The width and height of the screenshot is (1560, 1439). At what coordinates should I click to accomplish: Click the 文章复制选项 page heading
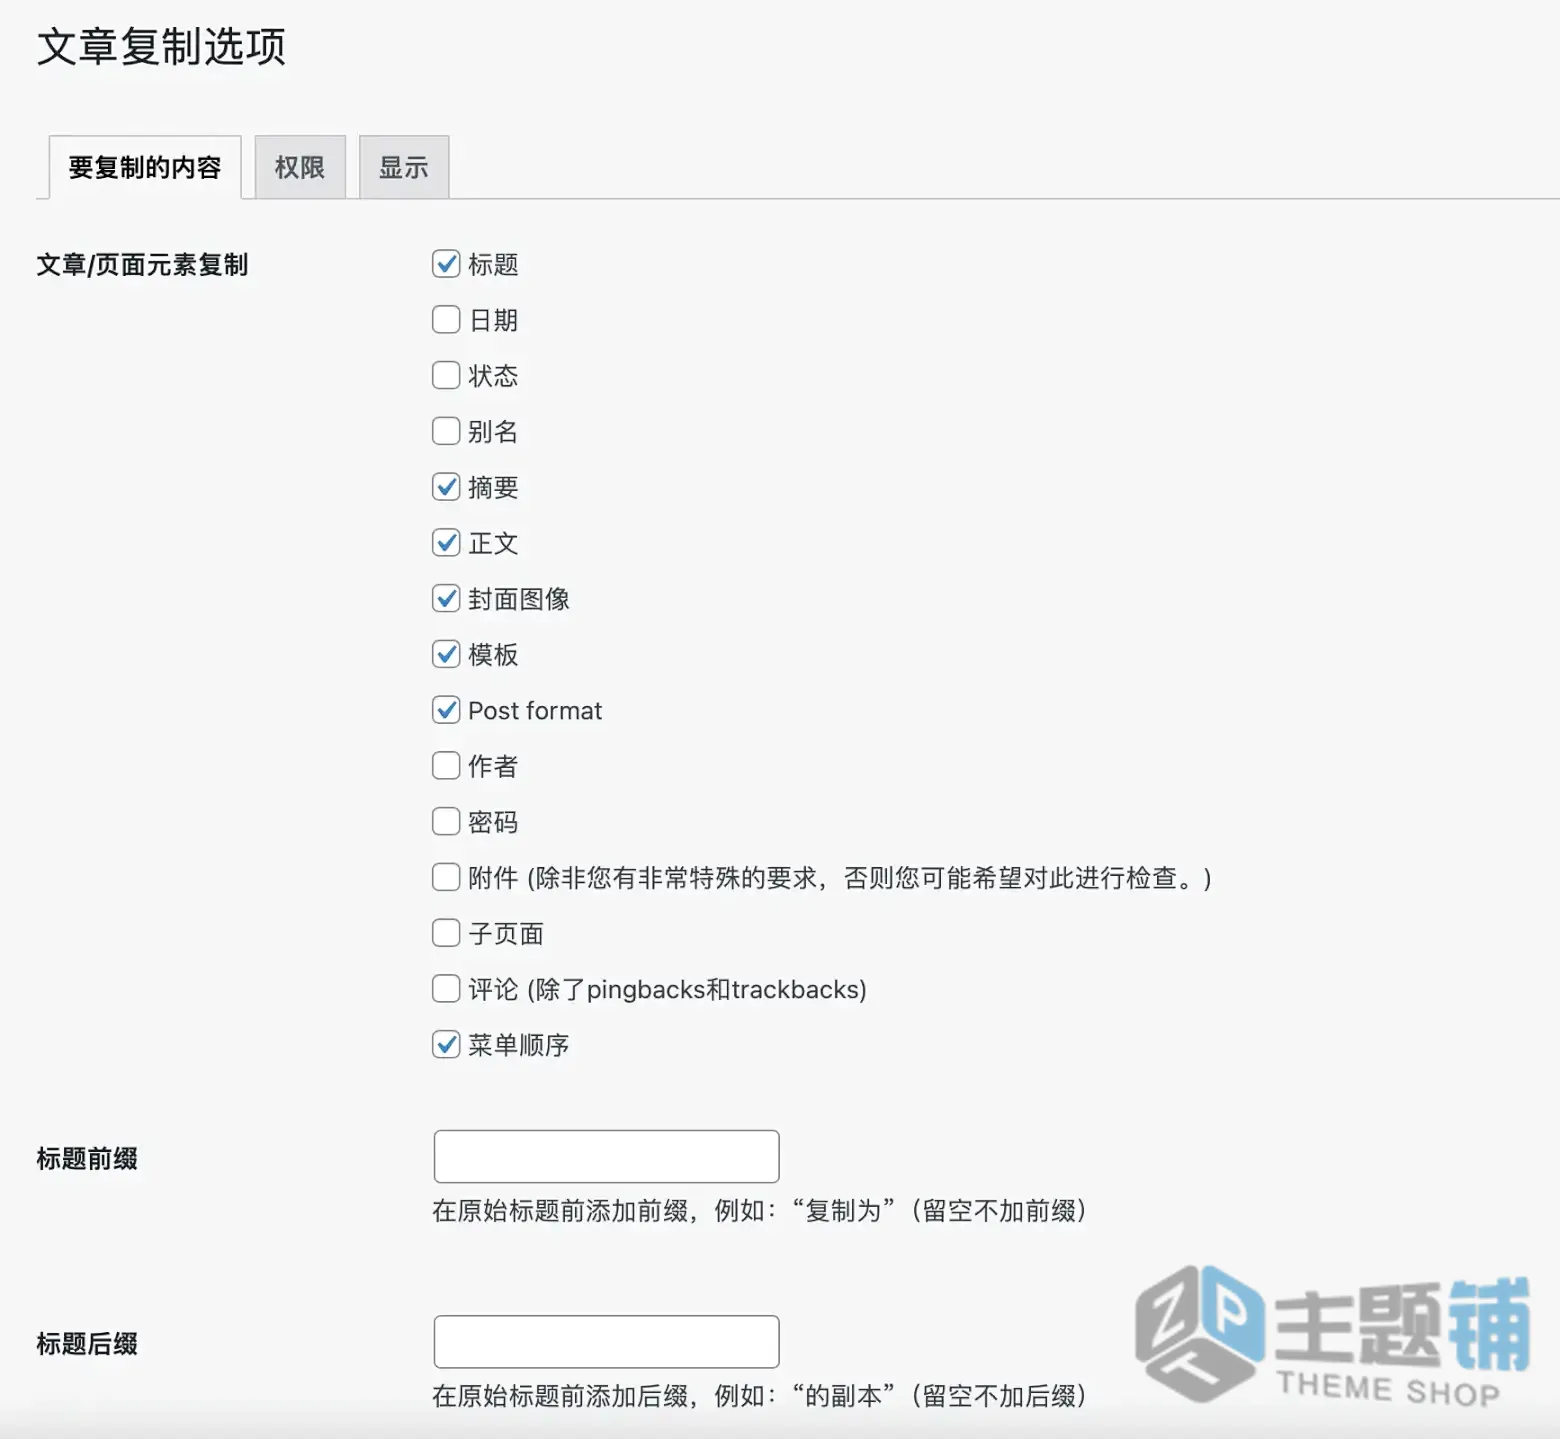pyautogui.click(x=161, y=47)
